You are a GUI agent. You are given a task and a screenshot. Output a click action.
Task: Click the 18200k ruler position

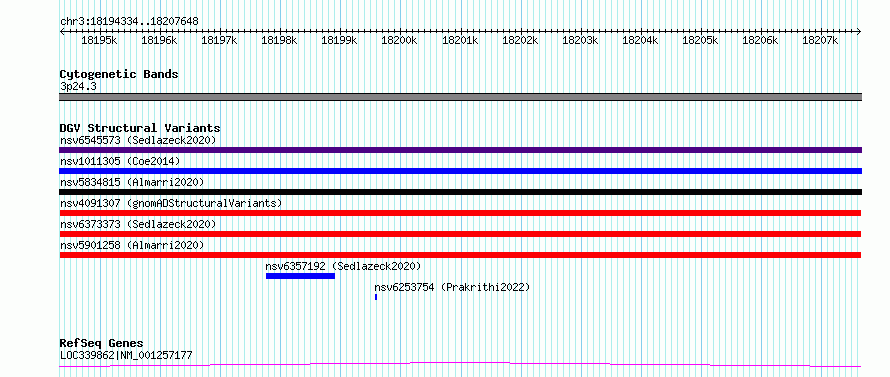(x=400, y=40)
